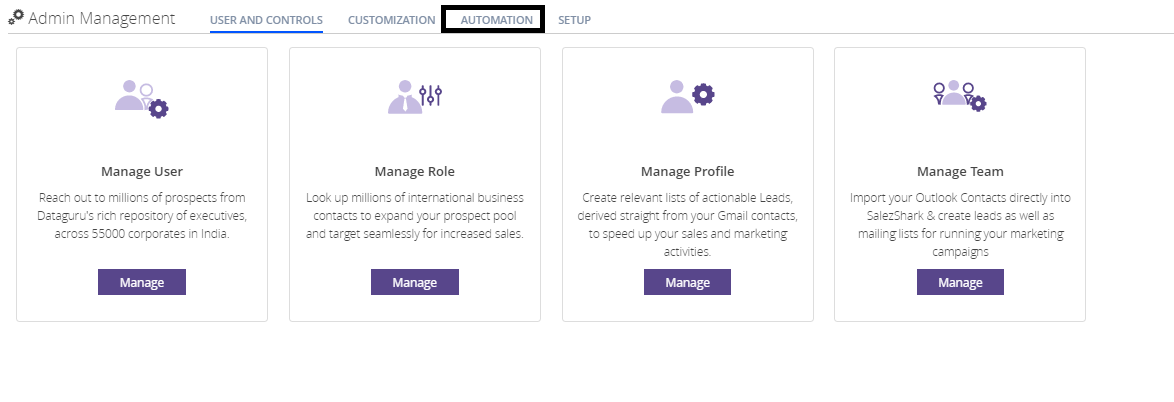This screenshot has width=1174, height=402.
Task: Click the Manage Profile gear icon
Action: [703, 95]
